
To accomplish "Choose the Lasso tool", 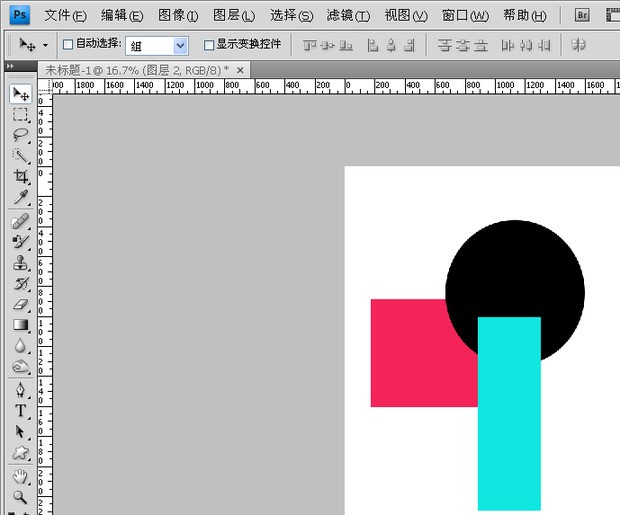I will (x=20, y=135).
